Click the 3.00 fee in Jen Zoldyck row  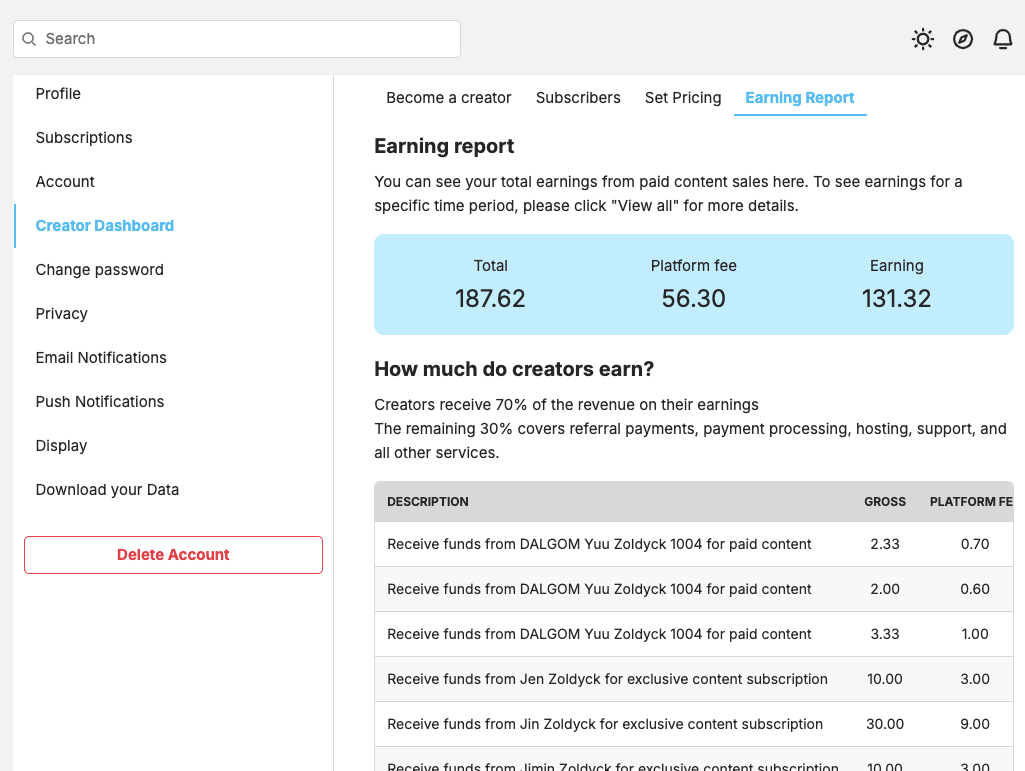point(975,679)
